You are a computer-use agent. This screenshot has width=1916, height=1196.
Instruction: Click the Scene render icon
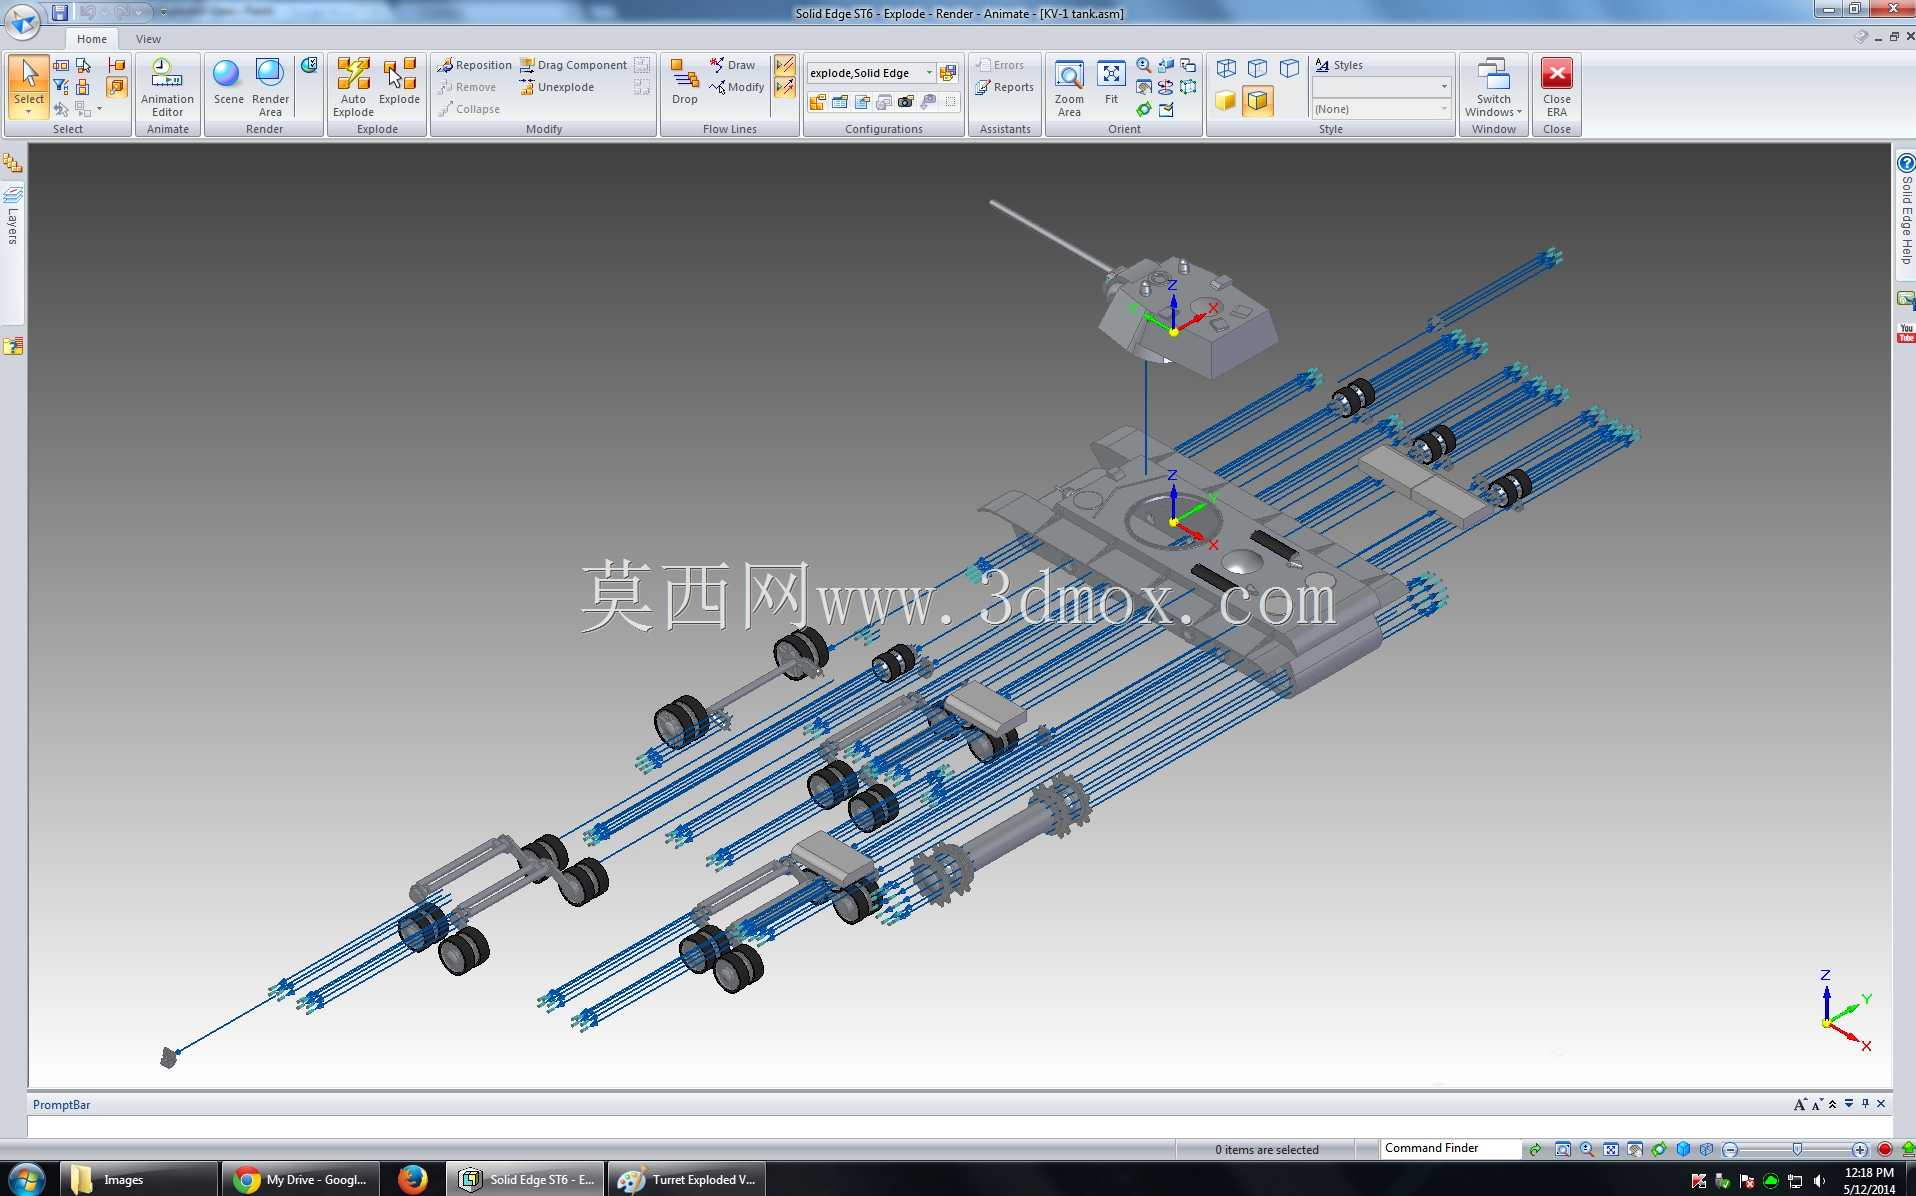click(x=228, y=81)
